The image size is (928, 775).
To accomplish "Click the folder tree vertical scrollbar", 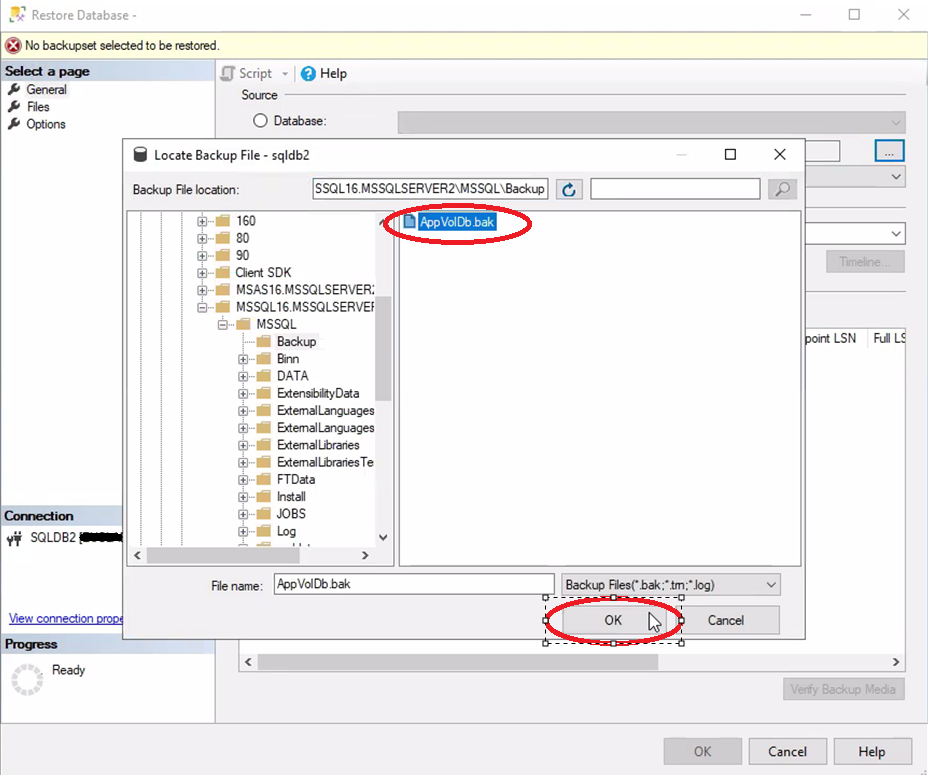I will click(x=383, y=350).
